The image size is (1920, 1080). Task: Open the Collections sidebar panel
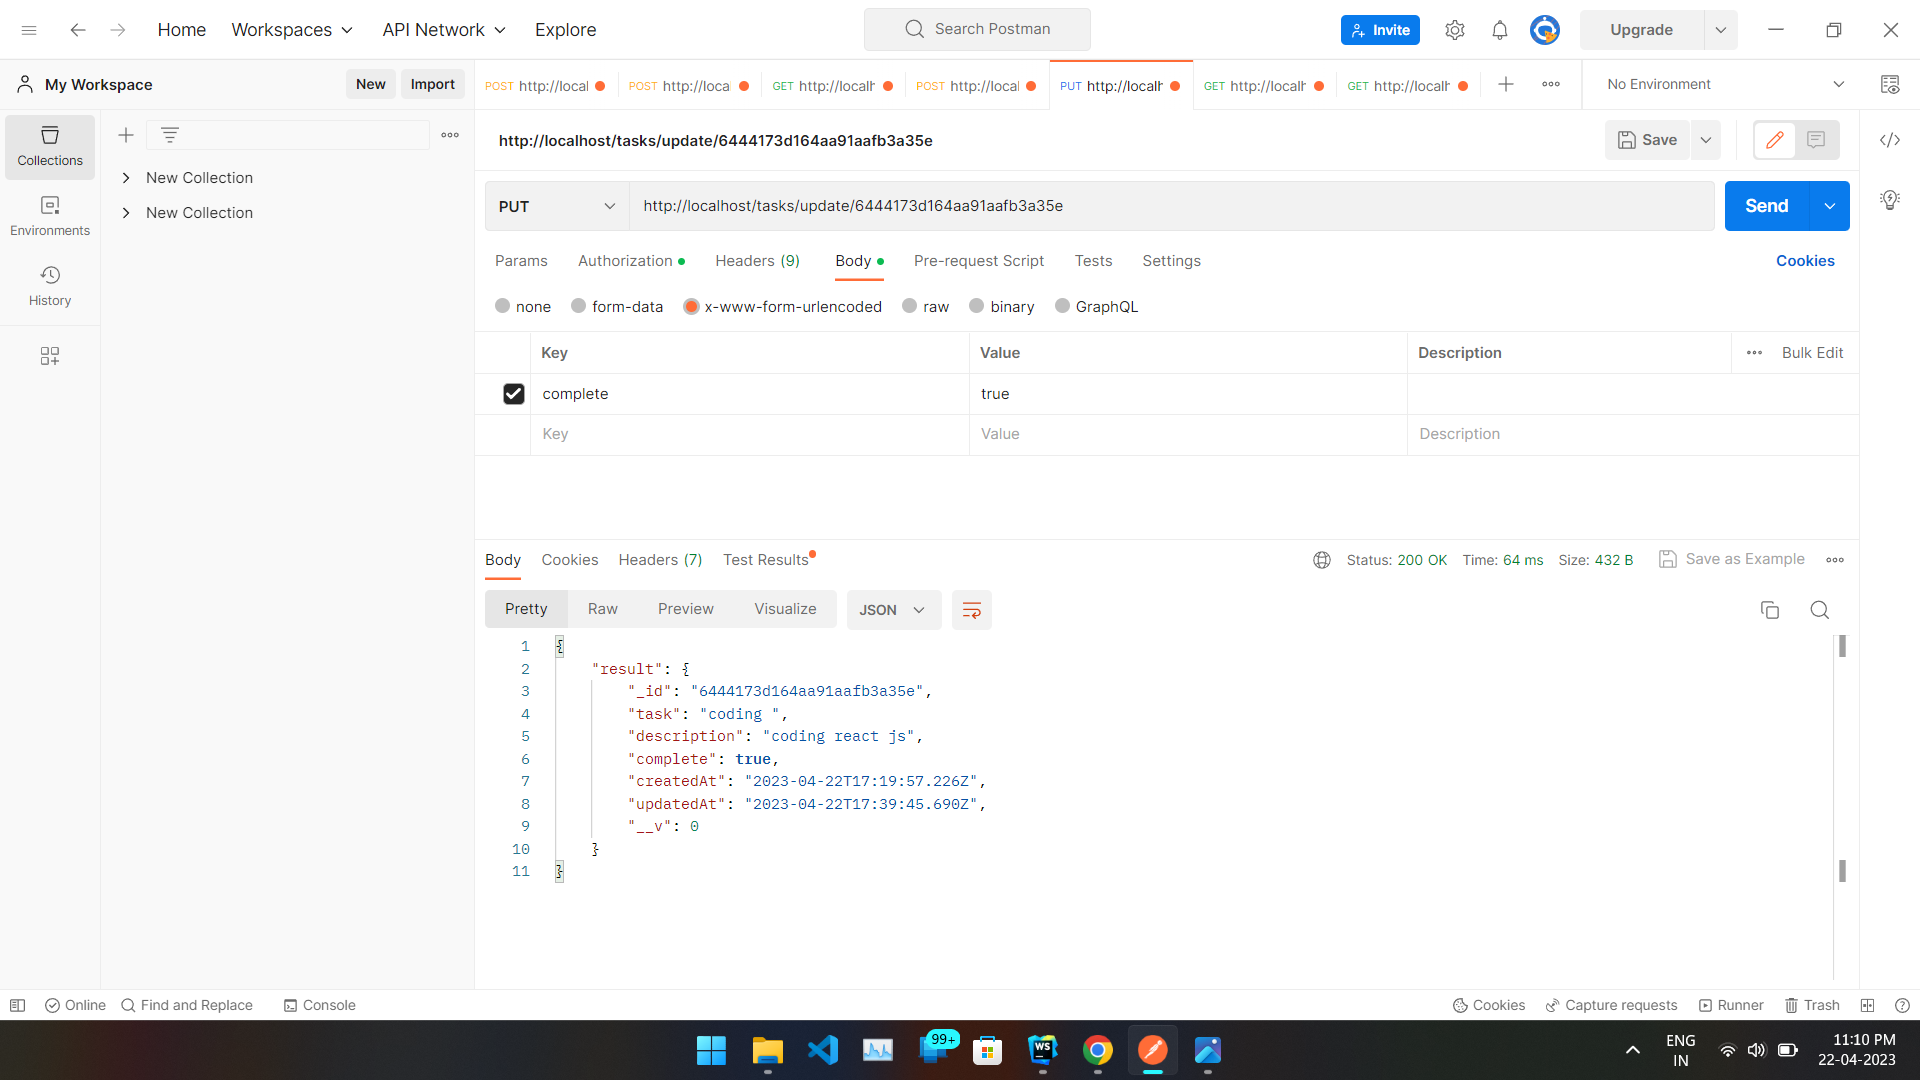tap(49, 146)
